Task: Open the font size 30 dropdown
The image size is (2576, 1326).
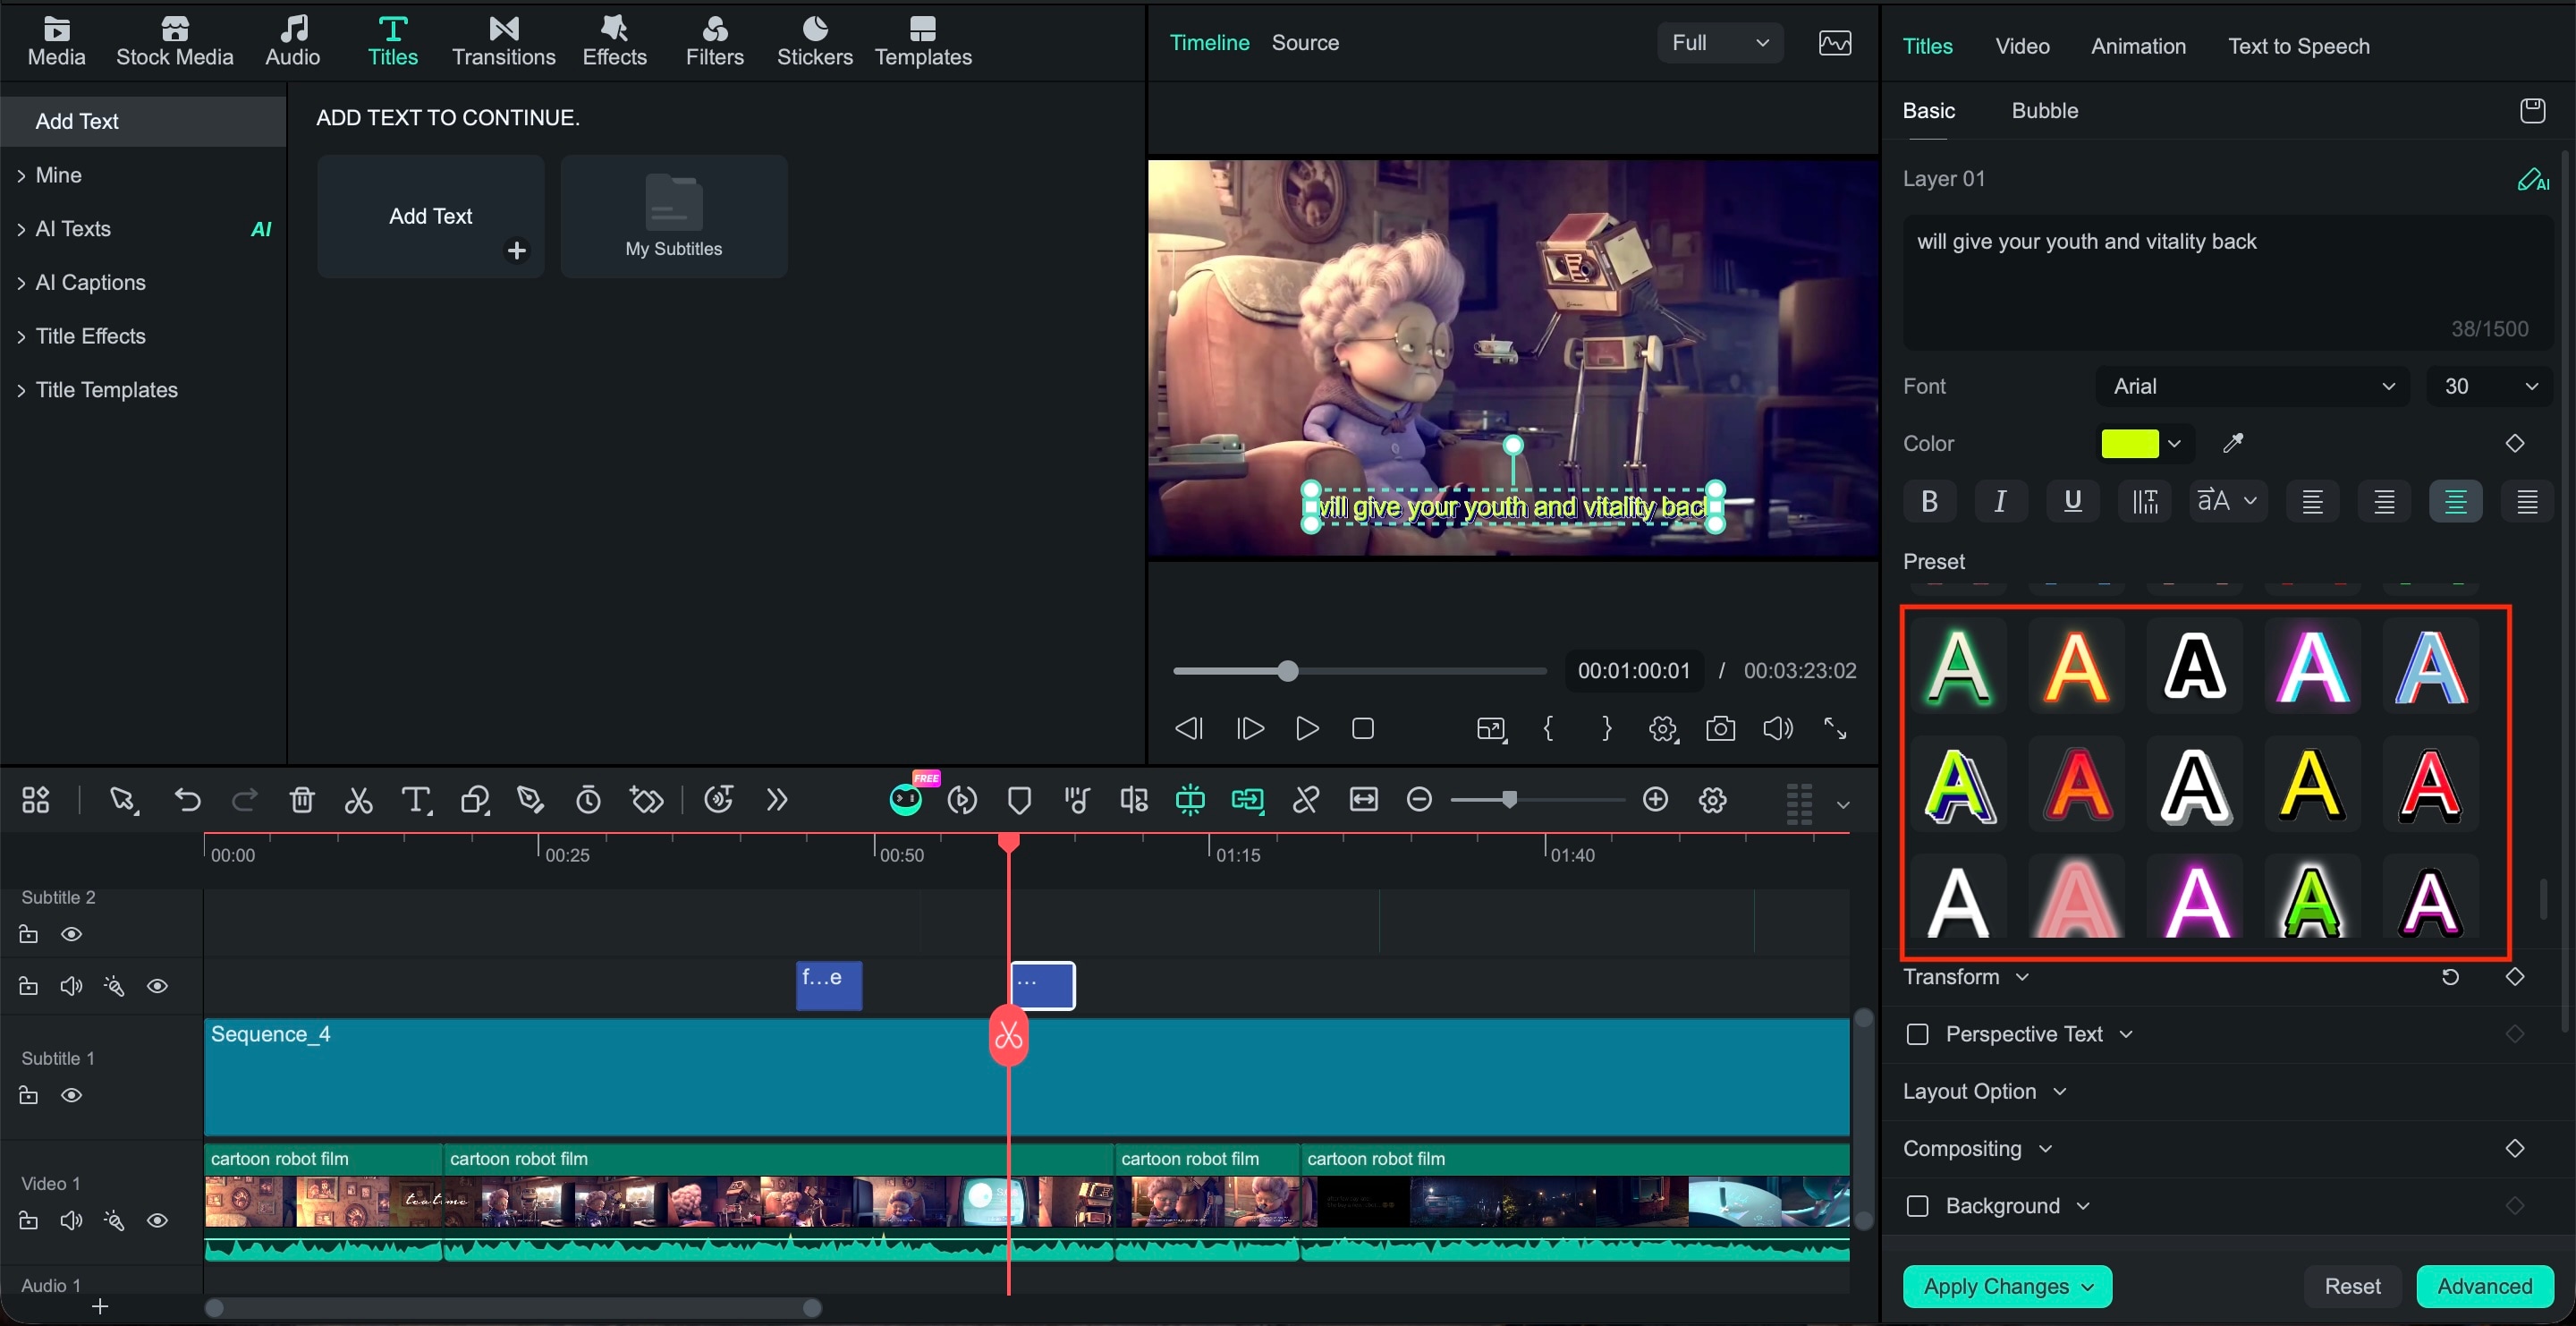Action: pyautogui.click(x=2490, y=386)
